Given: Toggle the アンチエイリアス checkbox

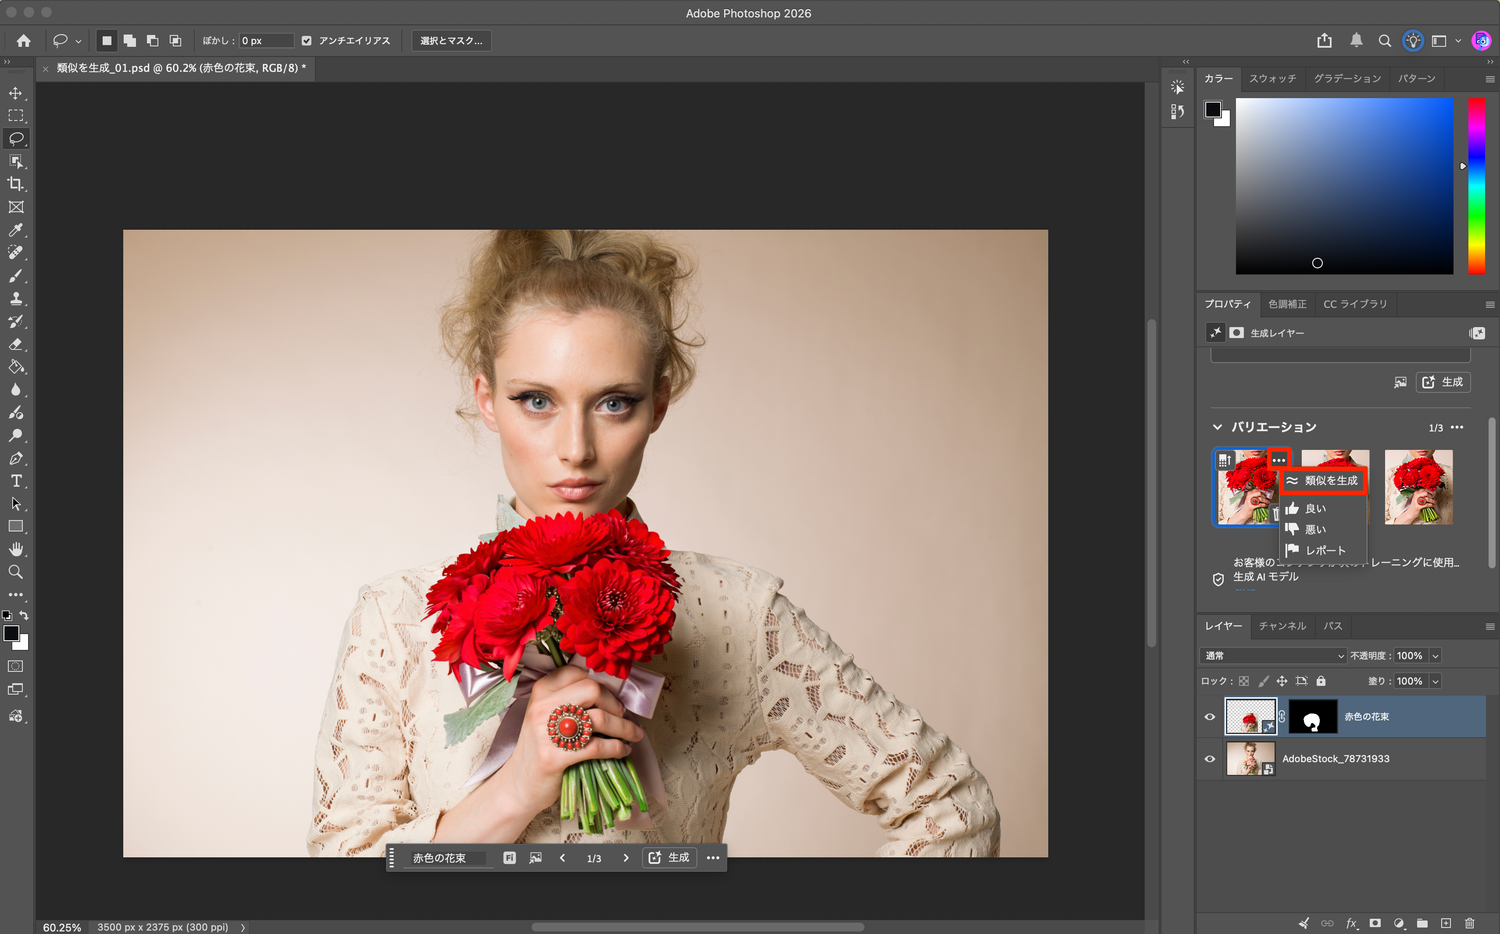Looking at the screenshot, I should pyautogui.click(x=307, y=41).
